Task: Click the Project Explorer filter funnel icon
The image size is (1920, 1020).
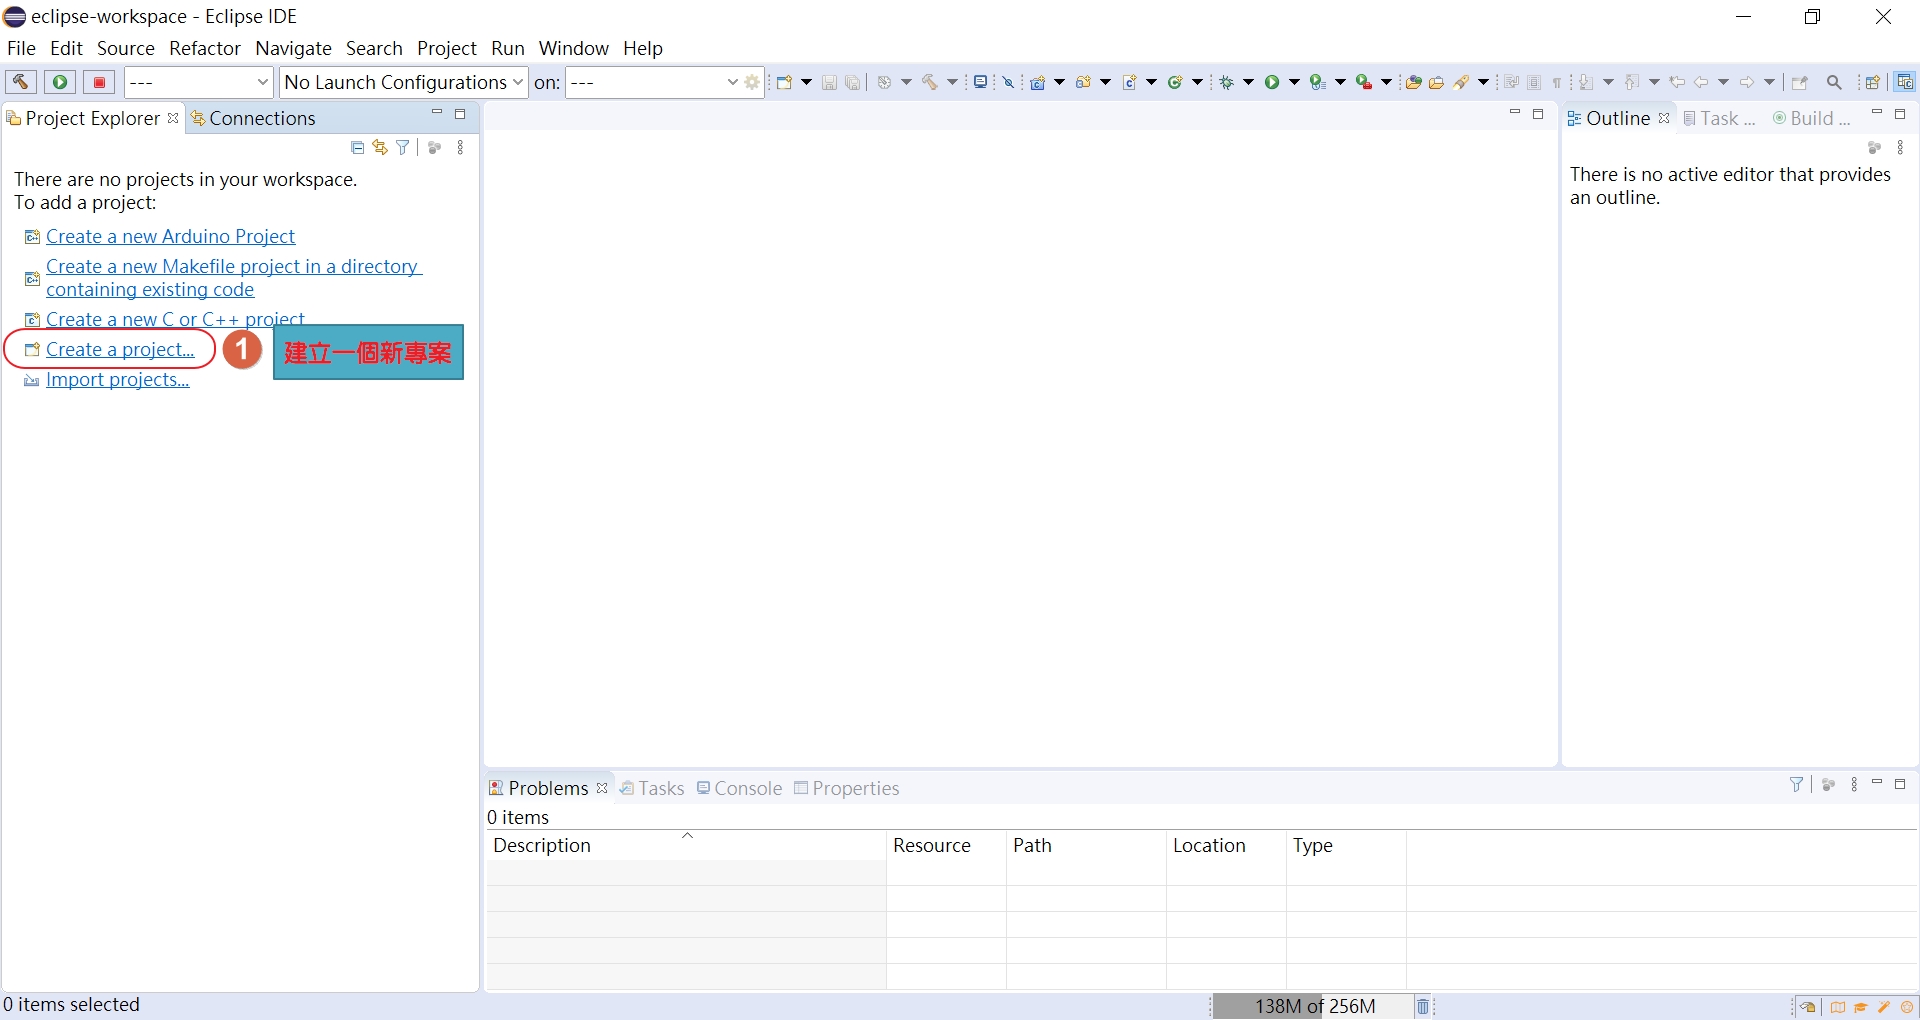Action: [x=403, y=148]
